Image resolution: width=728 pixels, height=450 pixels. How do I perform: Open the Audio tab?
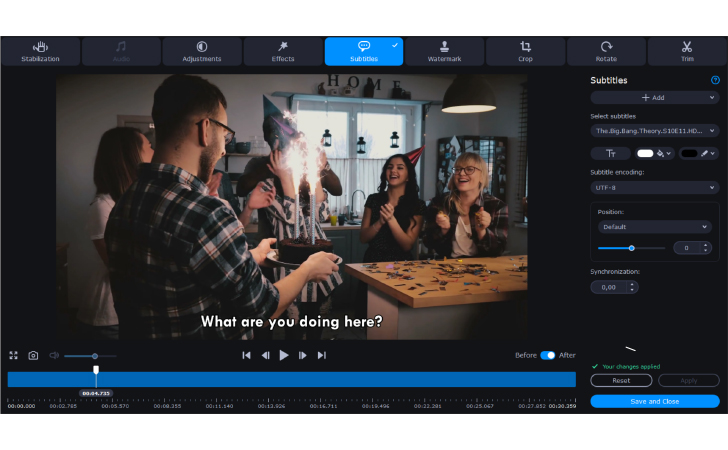(121, 52)
